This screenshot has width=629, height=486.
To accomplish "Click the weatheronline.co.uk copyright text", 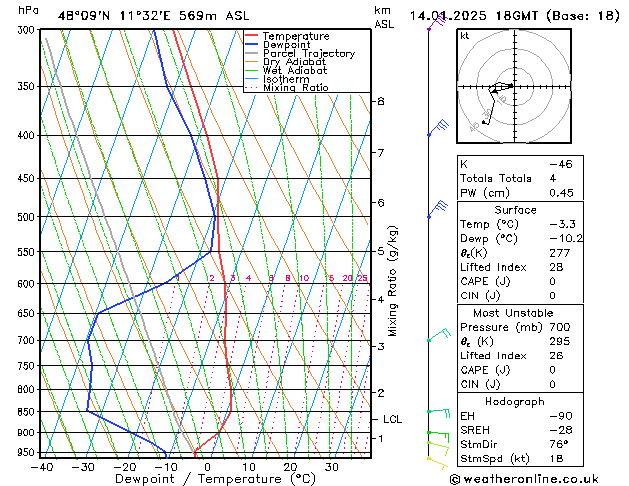I will (x=524, y=479).
